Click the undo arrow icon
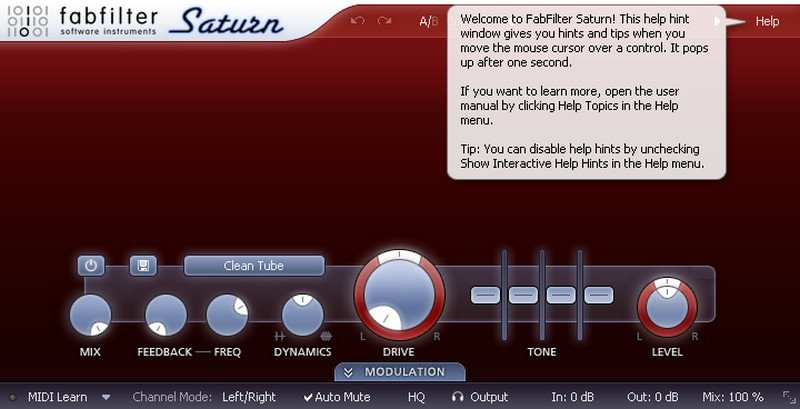This screenshot has width=800, height=409. [358, 21]
